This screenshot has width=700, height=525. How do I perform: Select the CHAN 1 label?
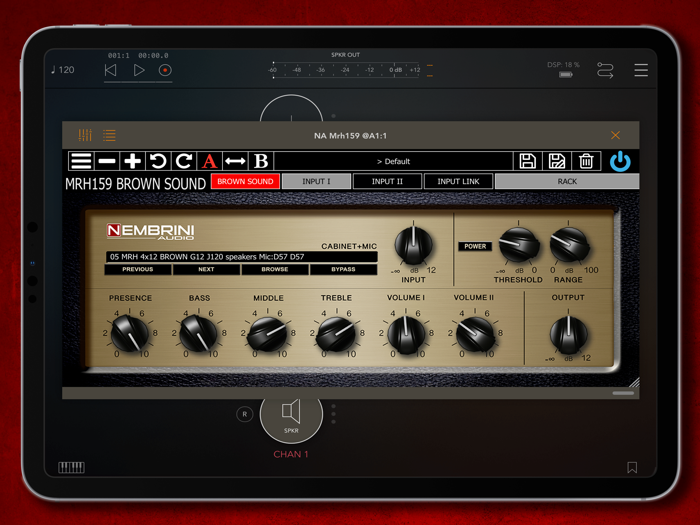291,454
